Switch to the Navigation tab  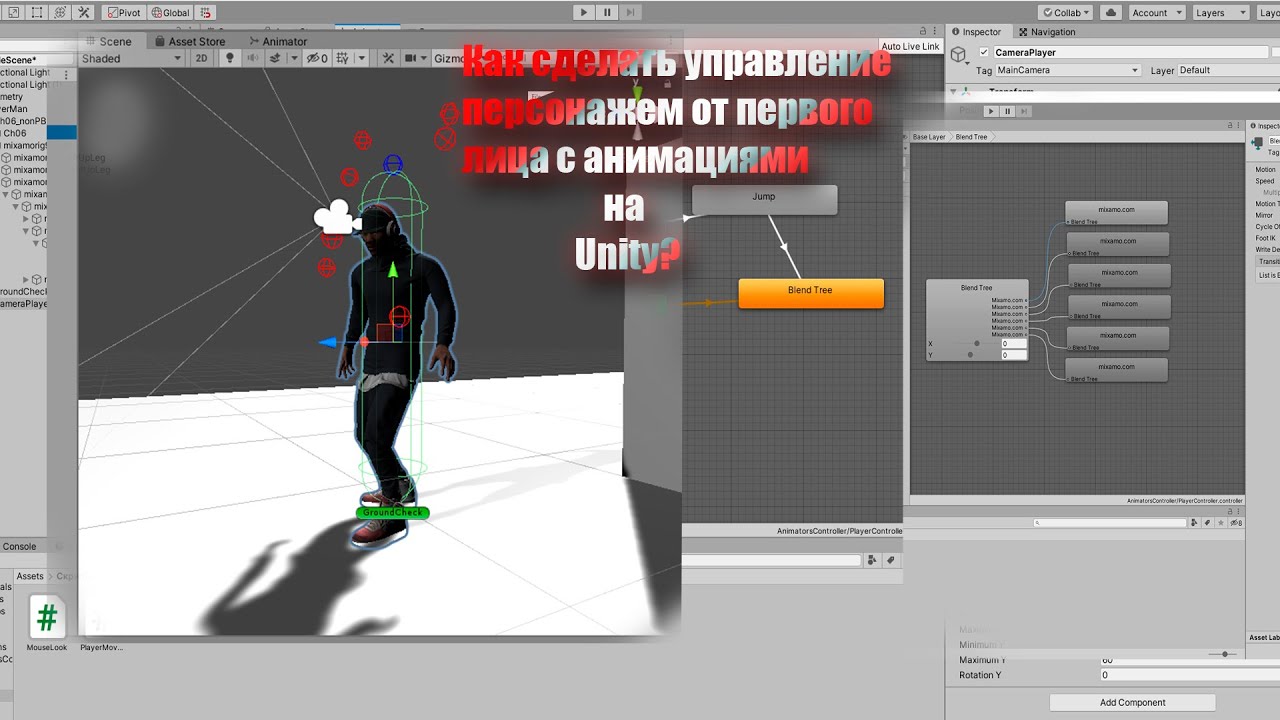pos(1046,32)
